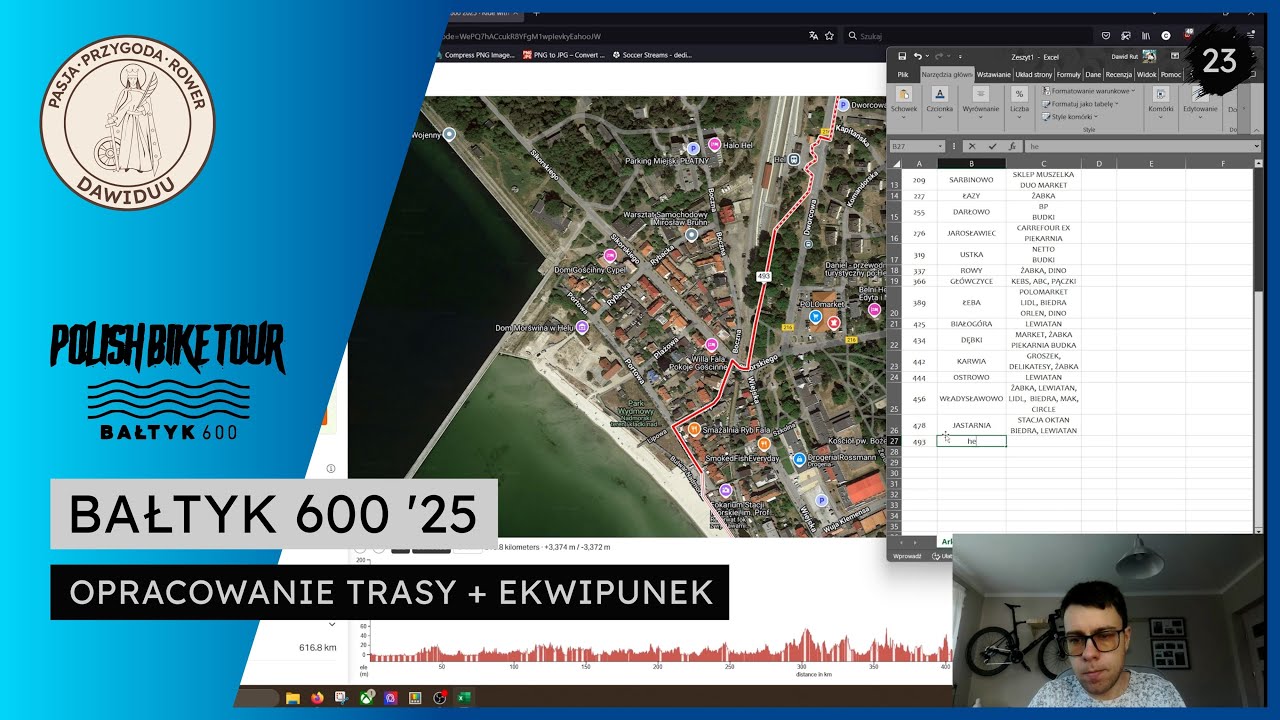Click the Xbox taskbar icon
Viewport: 1280px width, 720px height.
(x=367, y=698)
